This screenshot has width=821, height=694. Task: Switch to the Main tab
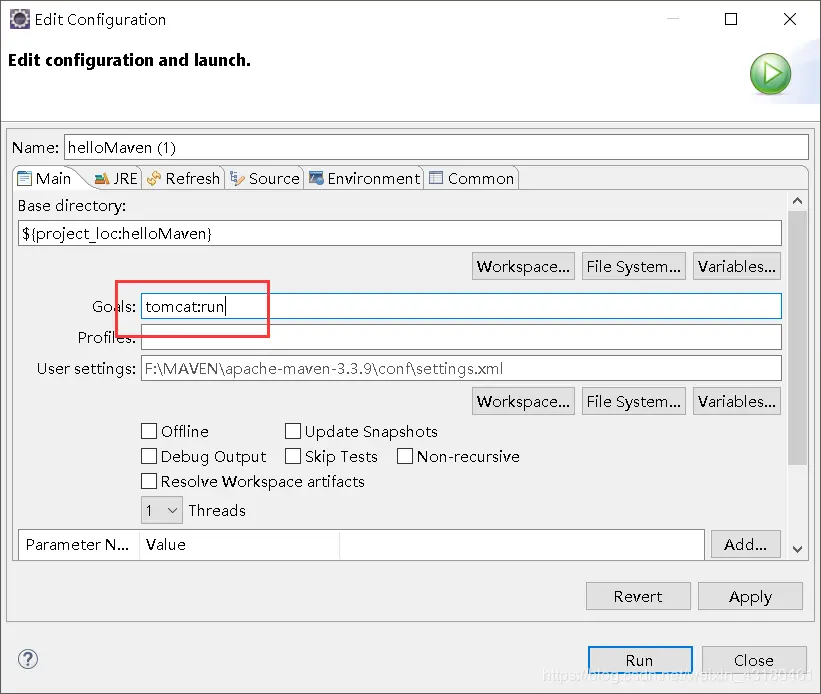(x=45, y=179)
